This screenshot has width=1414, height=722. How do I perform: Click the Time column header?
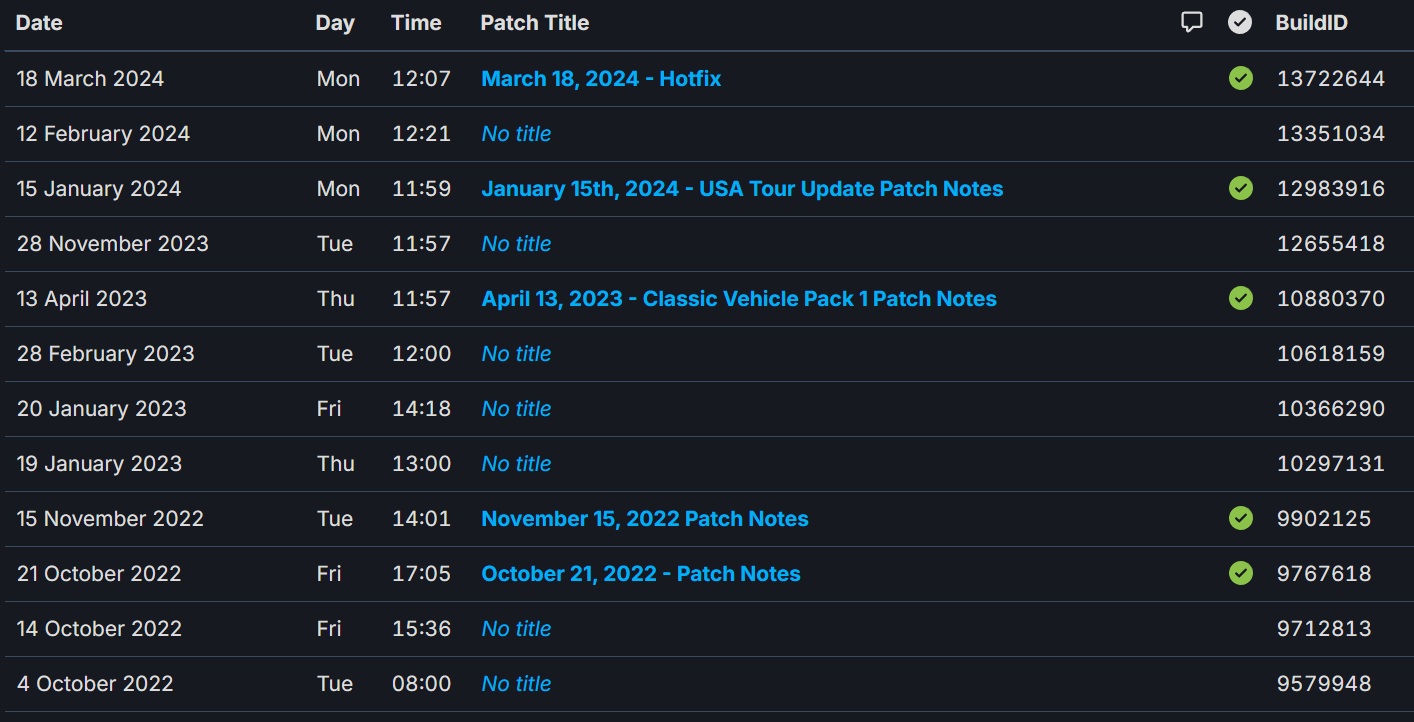pyautogui.click(x=416, y=23)
